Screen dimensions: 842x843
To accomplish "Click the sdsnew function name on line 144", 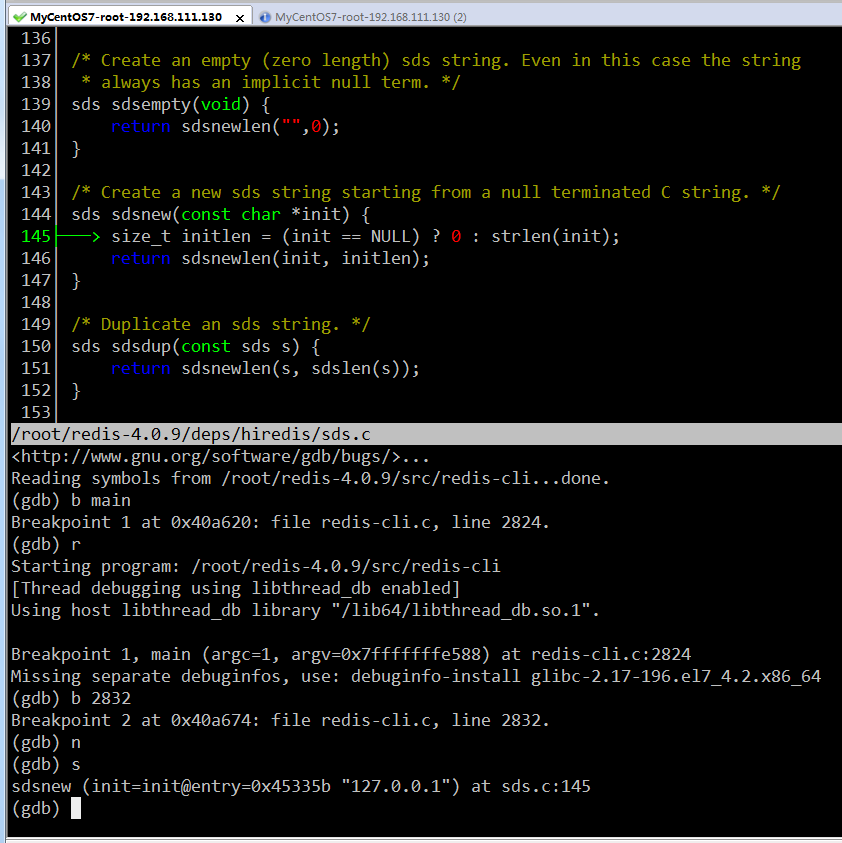I will click(135, 215).
